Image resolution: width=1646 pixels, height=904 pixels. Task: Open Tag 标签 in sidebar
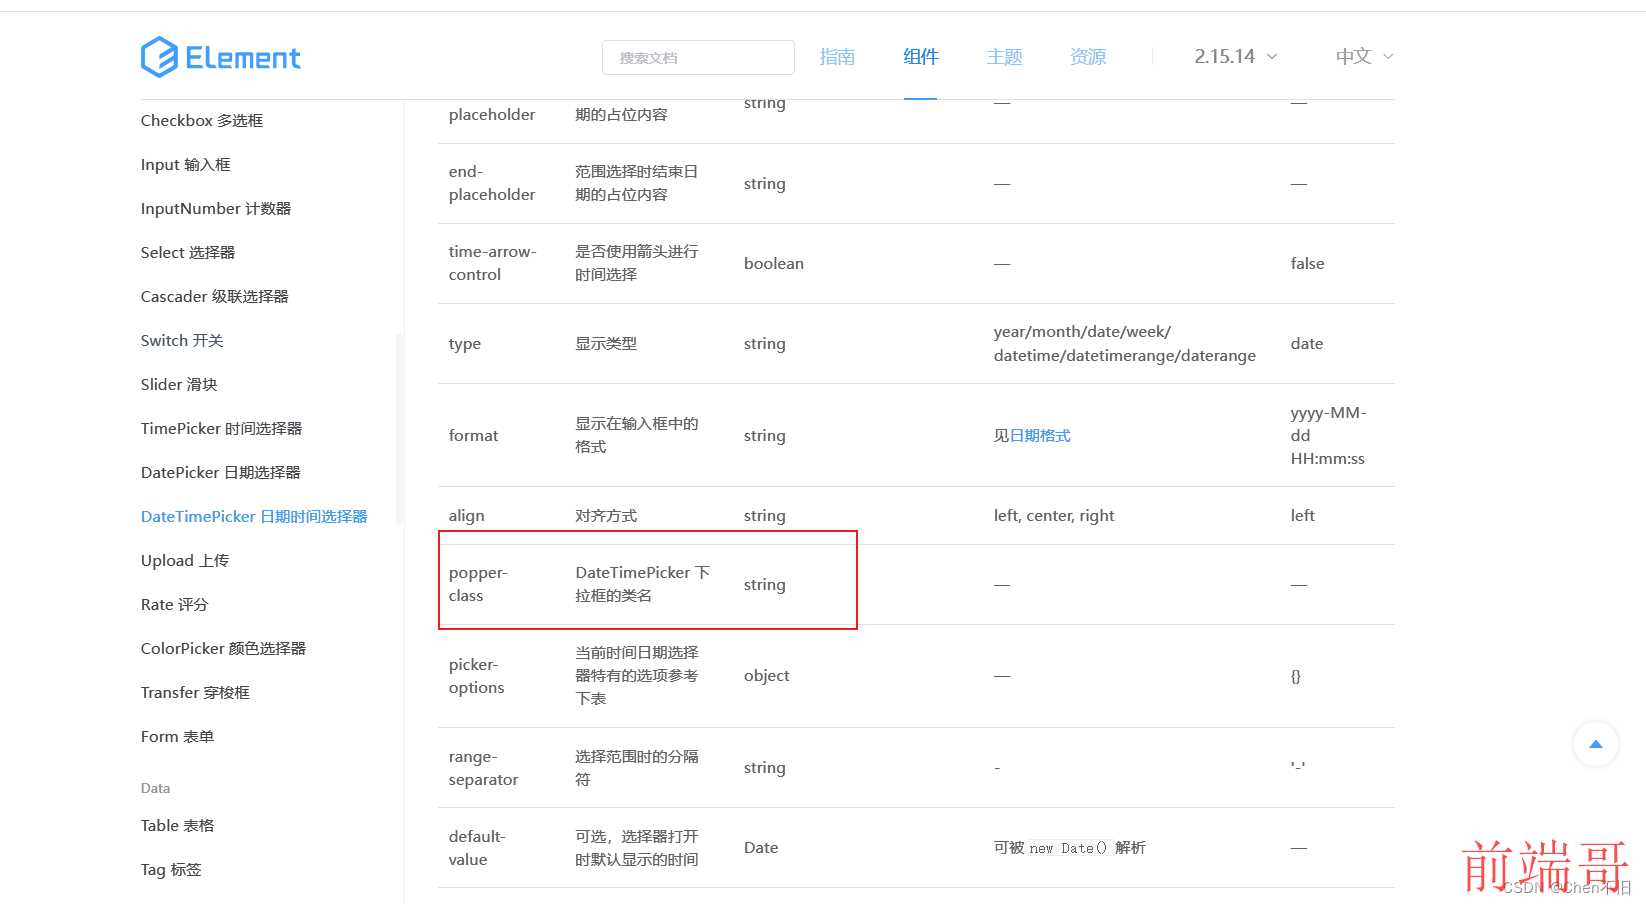pyautogui.click(x=171, y=869)
